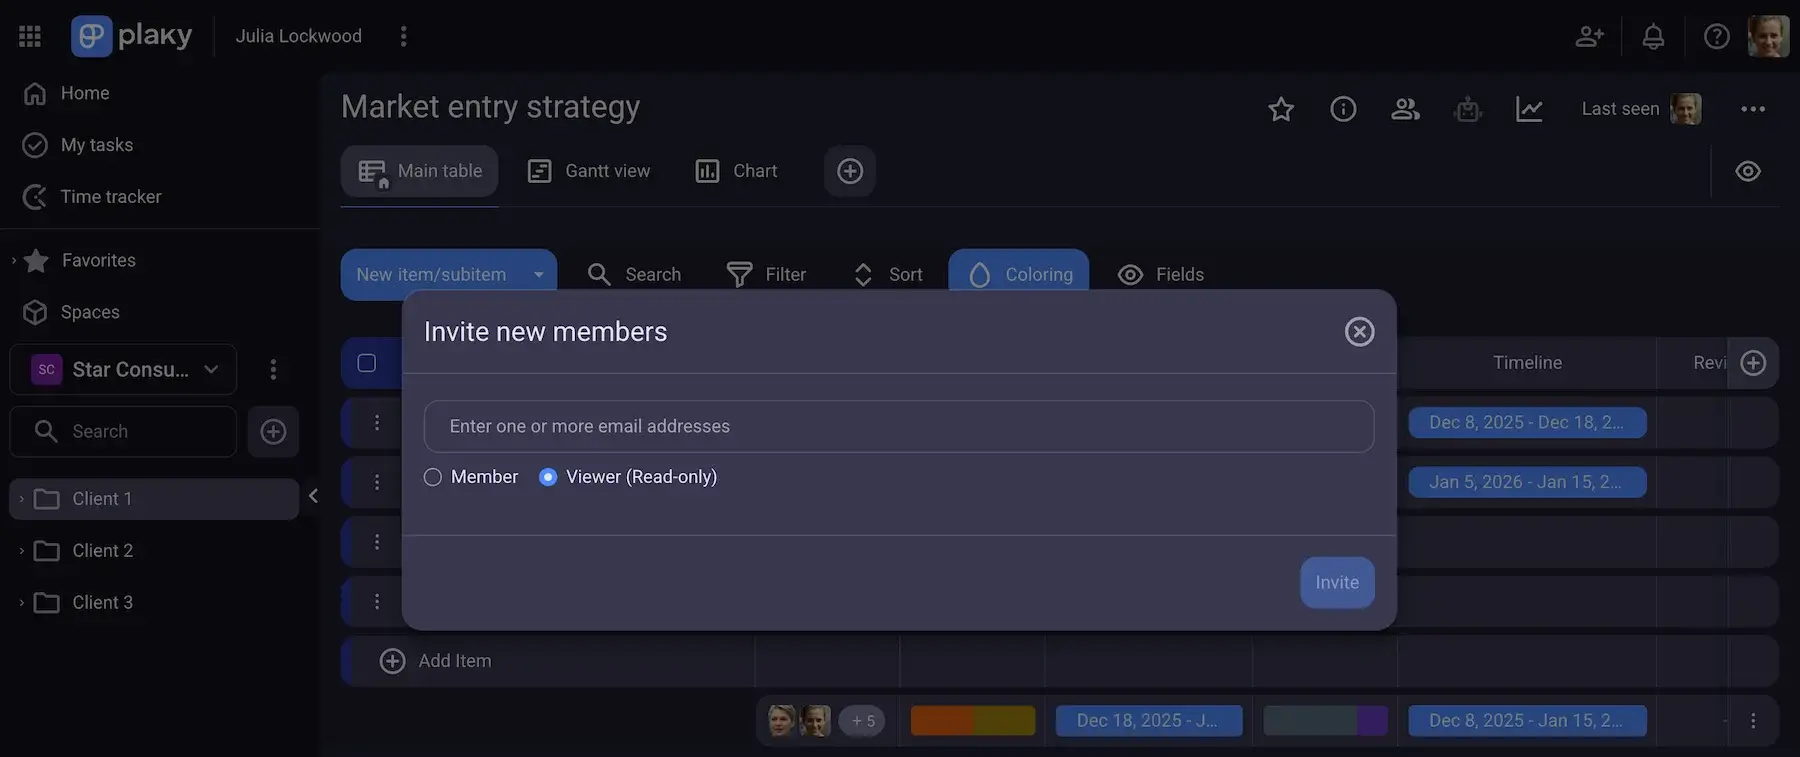Open the workspace options kebab beside Julia Lockwood
This screenshot has height=757, width=1800.
coord(404,36)
